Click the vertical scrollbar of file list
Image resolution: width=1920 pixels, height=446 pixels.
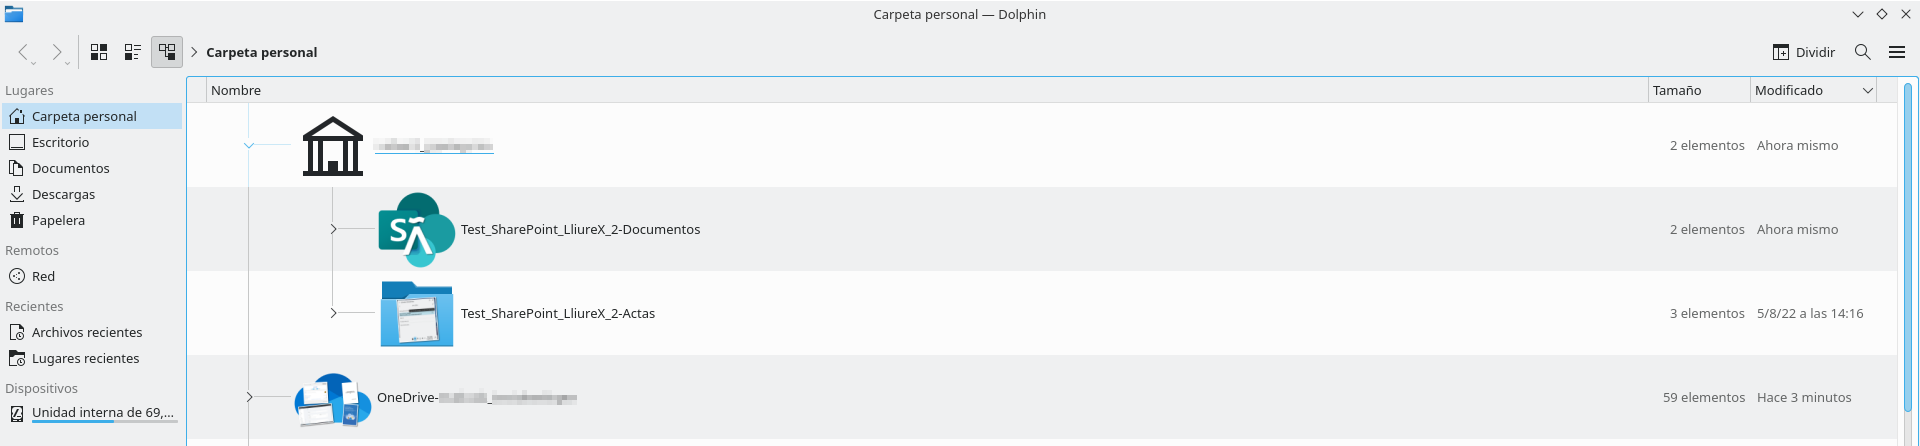point(1908,260)
